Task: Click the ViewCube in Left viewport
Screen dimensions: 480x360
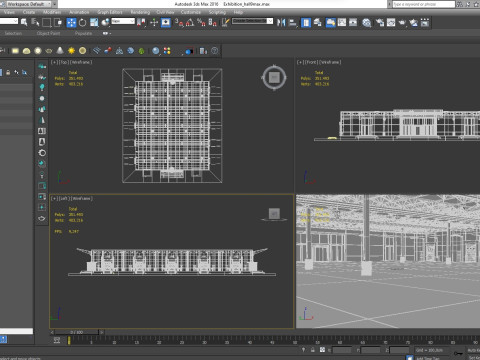Action: 274,214
